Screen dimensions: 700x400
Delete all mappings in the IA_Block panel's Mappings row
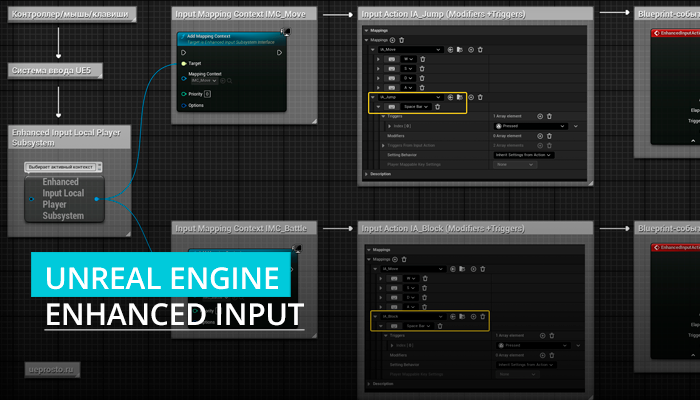[404, 259]
